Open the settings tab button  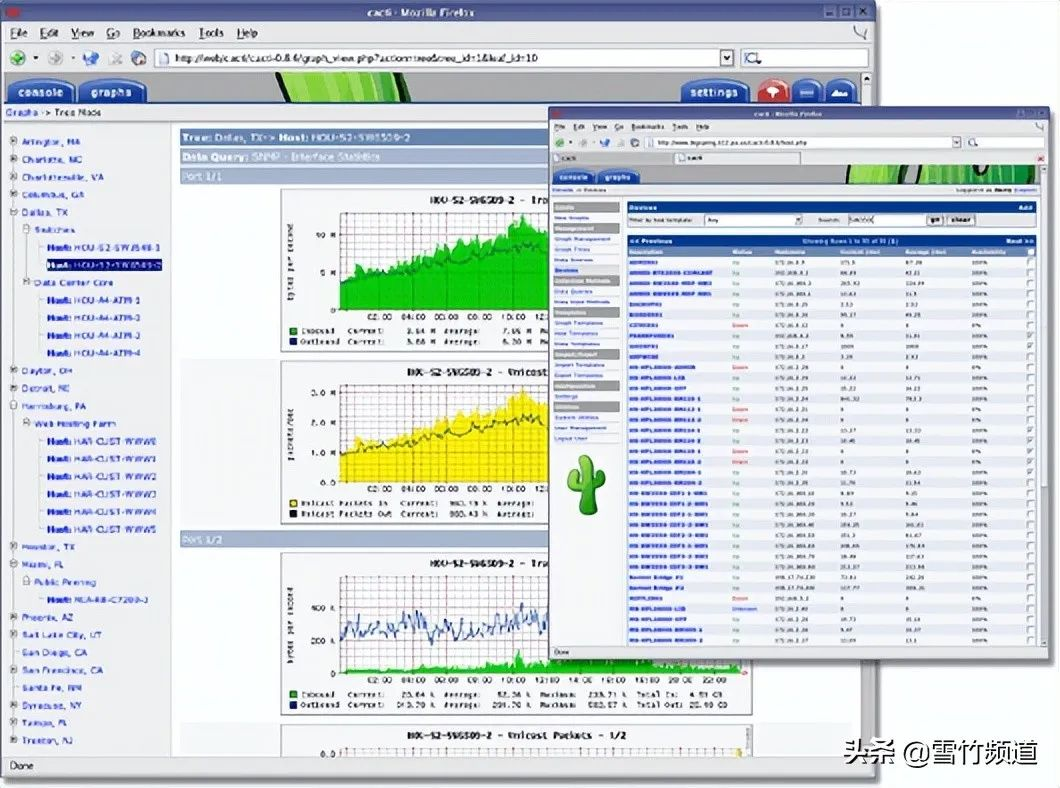pyautogui.click(x=714, y=92)
